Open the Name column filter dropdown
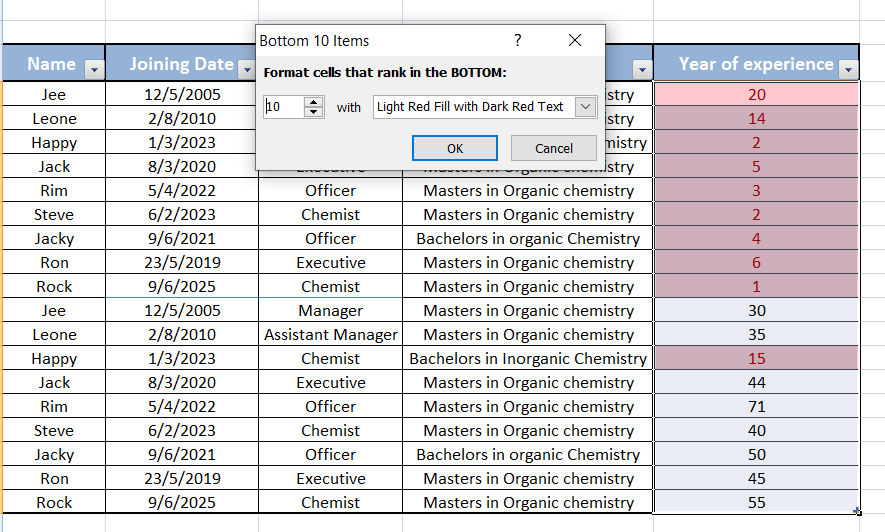This screenshot has height=532, width=885. click(x=94, y=69)
